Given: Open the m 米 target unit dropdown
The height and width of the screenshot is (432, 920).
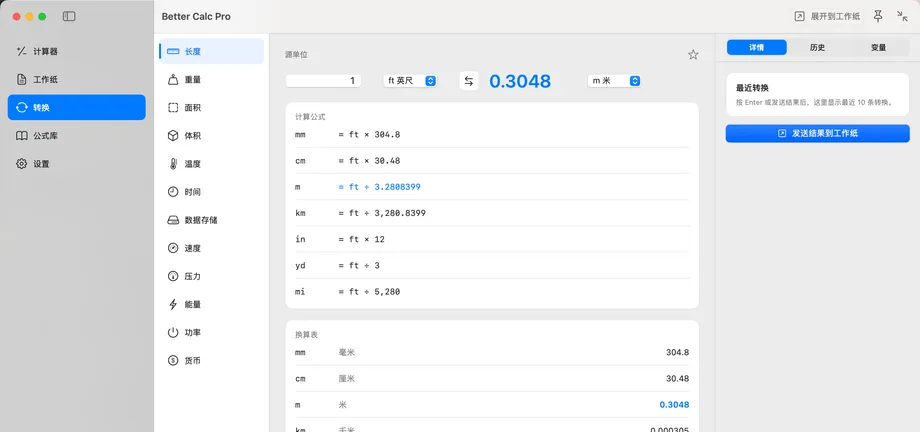Looking at the screenshot, I should click(614, 81).
